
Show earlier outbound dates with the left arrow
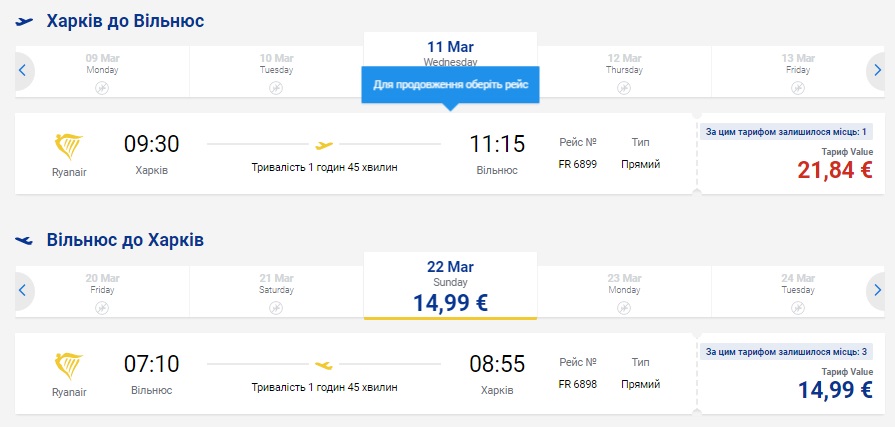23,70
